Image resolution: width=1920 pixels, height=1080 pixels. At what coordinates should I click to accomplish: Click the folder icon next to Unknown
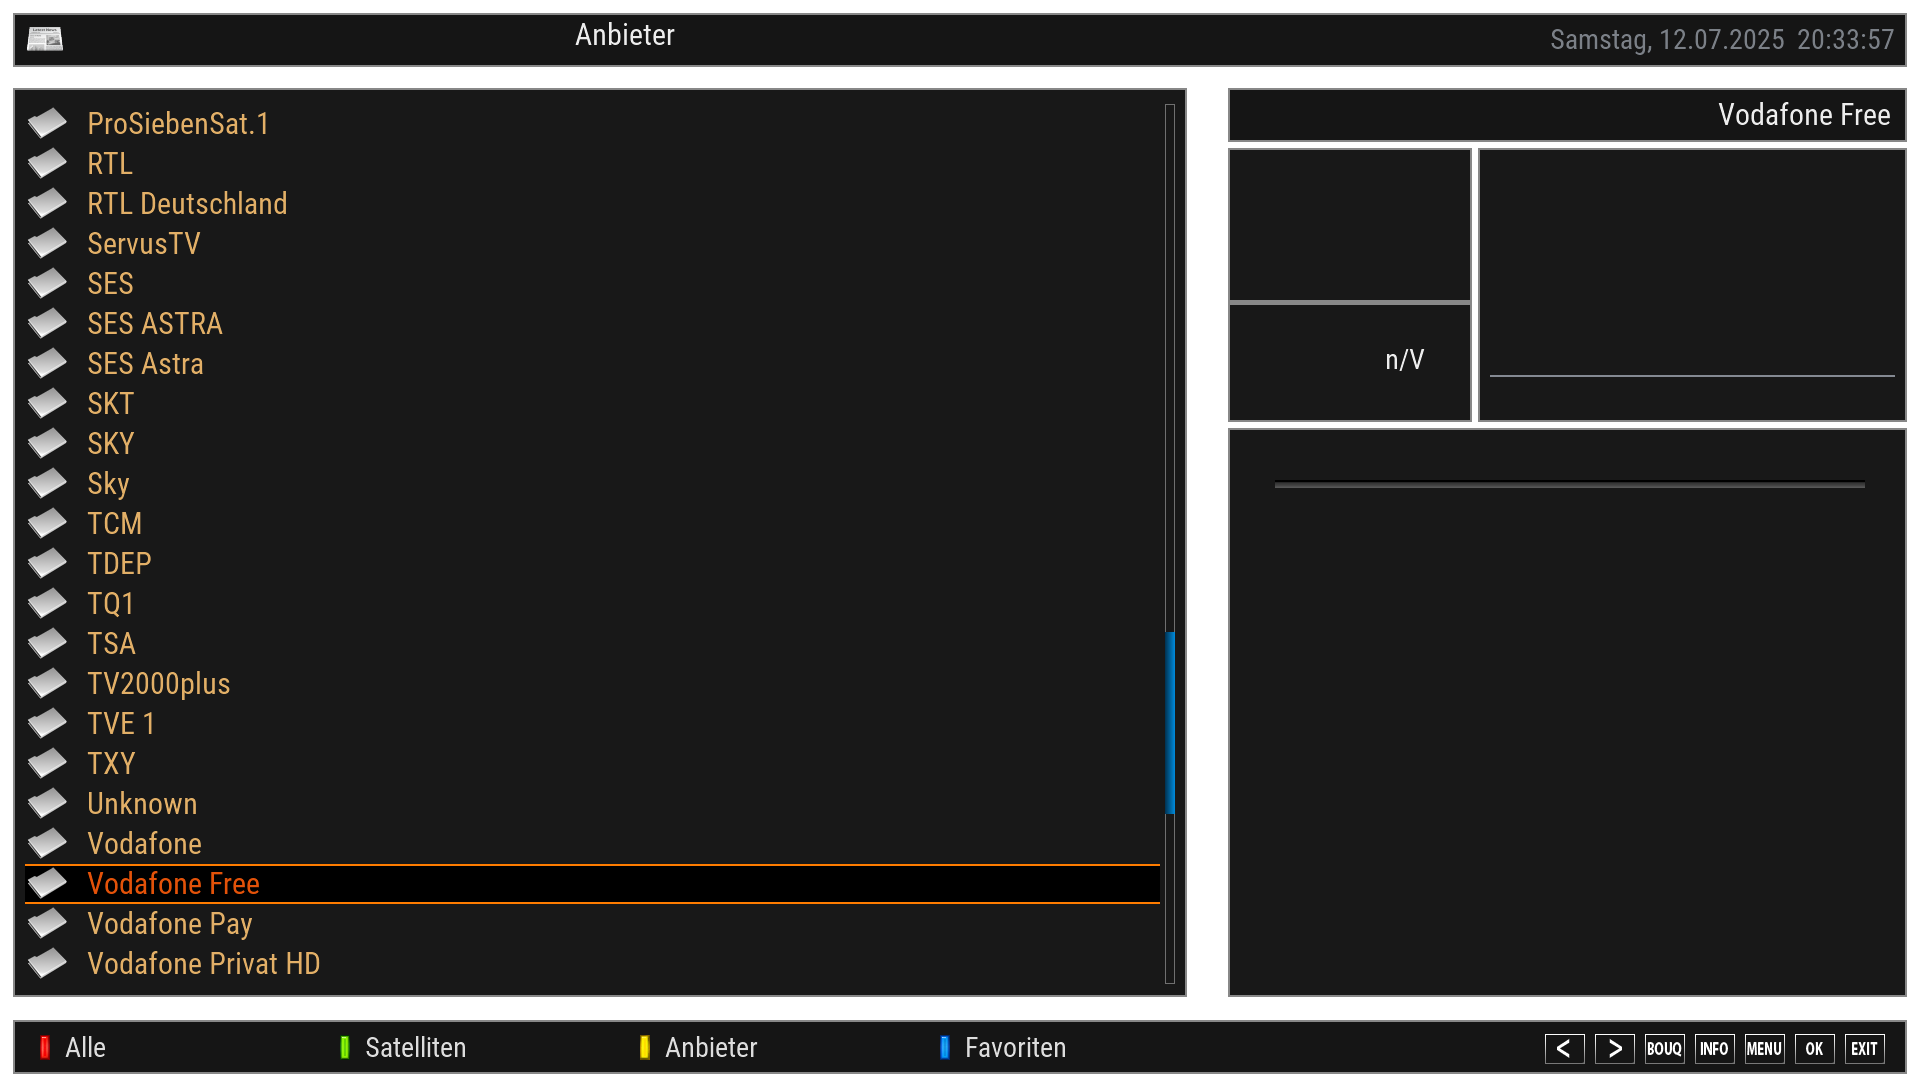47,803
